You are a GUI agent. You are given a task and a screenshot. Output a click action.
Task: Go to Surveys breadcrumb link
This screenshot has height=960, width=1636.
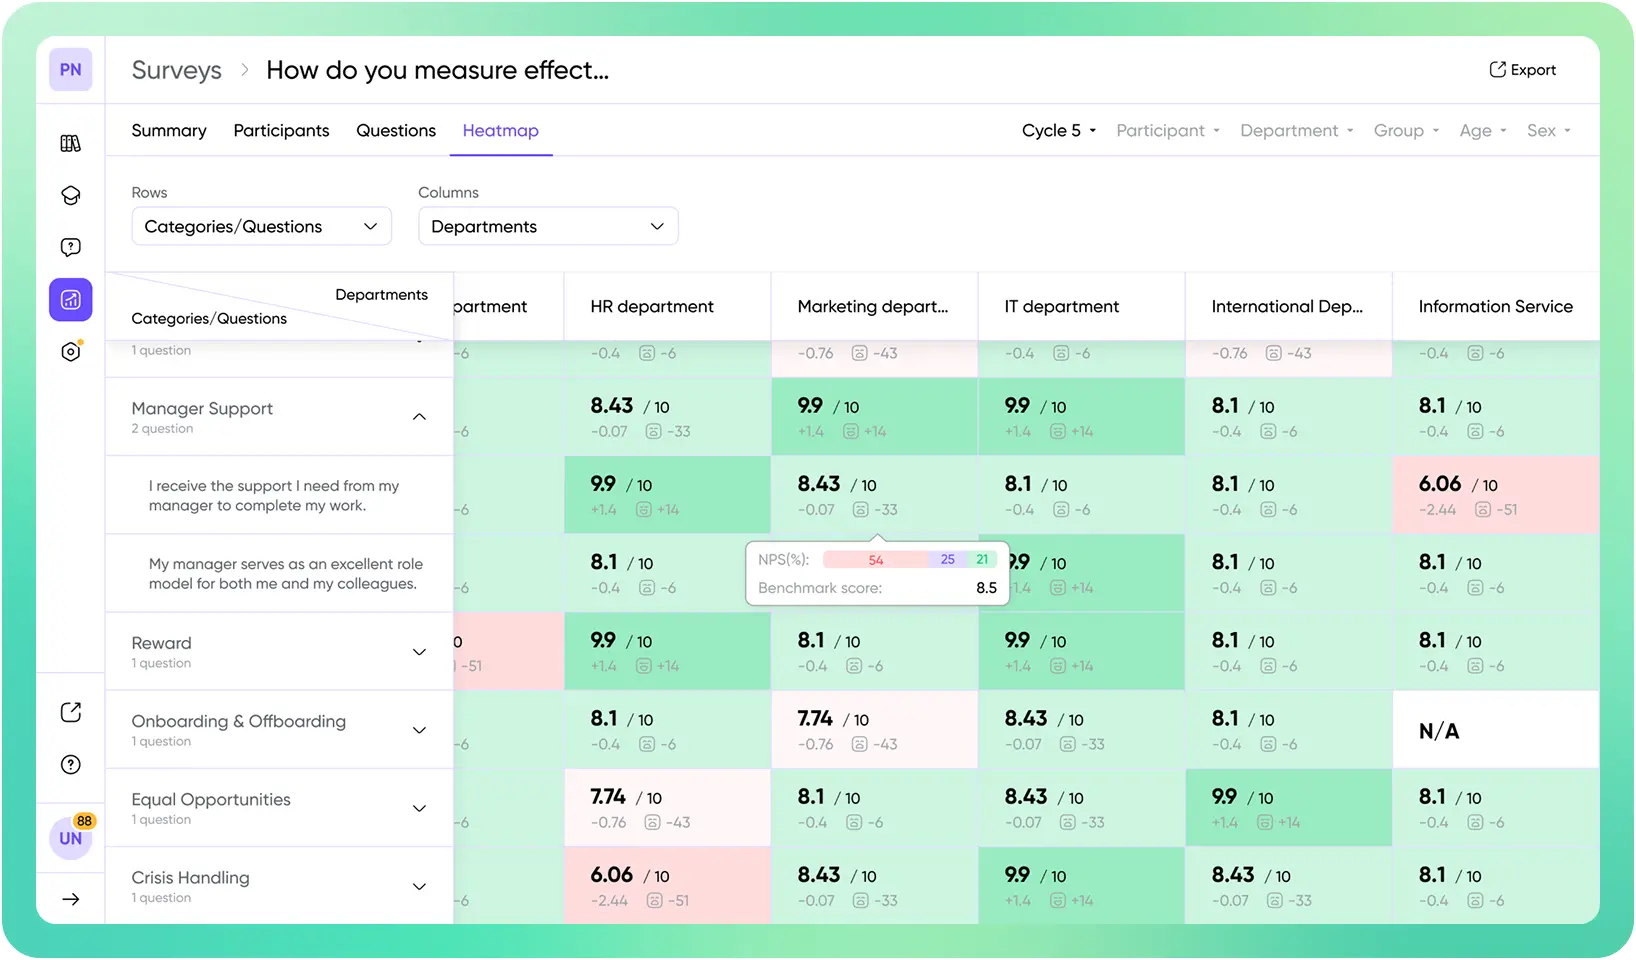click(x=177, y=70)
